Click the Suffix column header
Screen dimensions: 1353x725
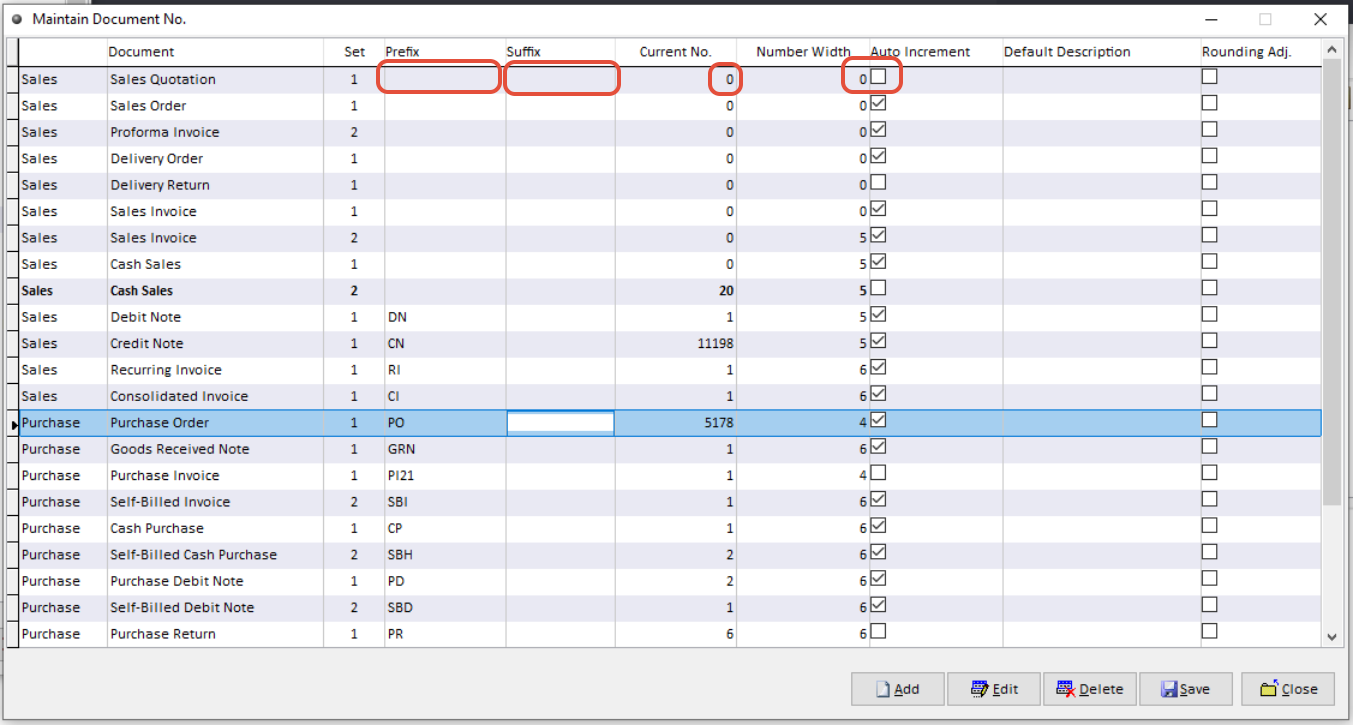[x=560, y=52]
